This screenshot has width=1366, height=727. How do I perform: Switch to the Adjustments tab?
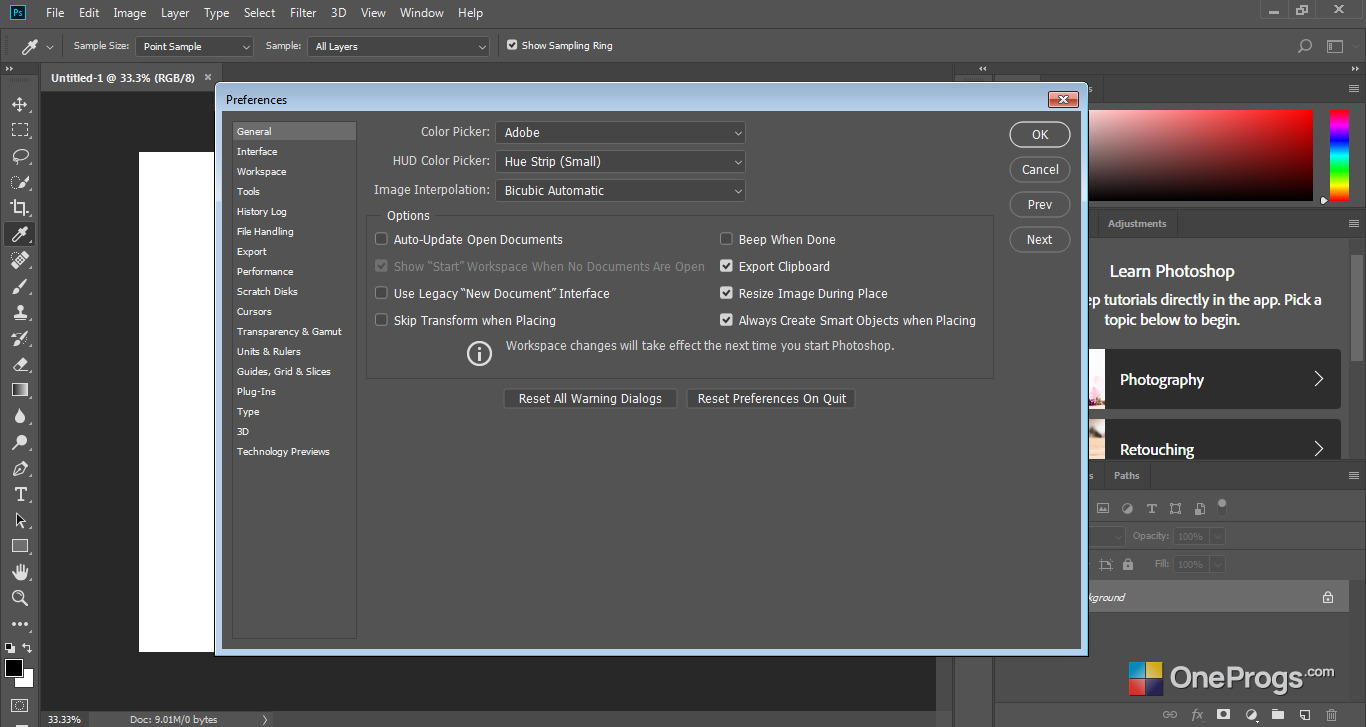coord(1137,224)
